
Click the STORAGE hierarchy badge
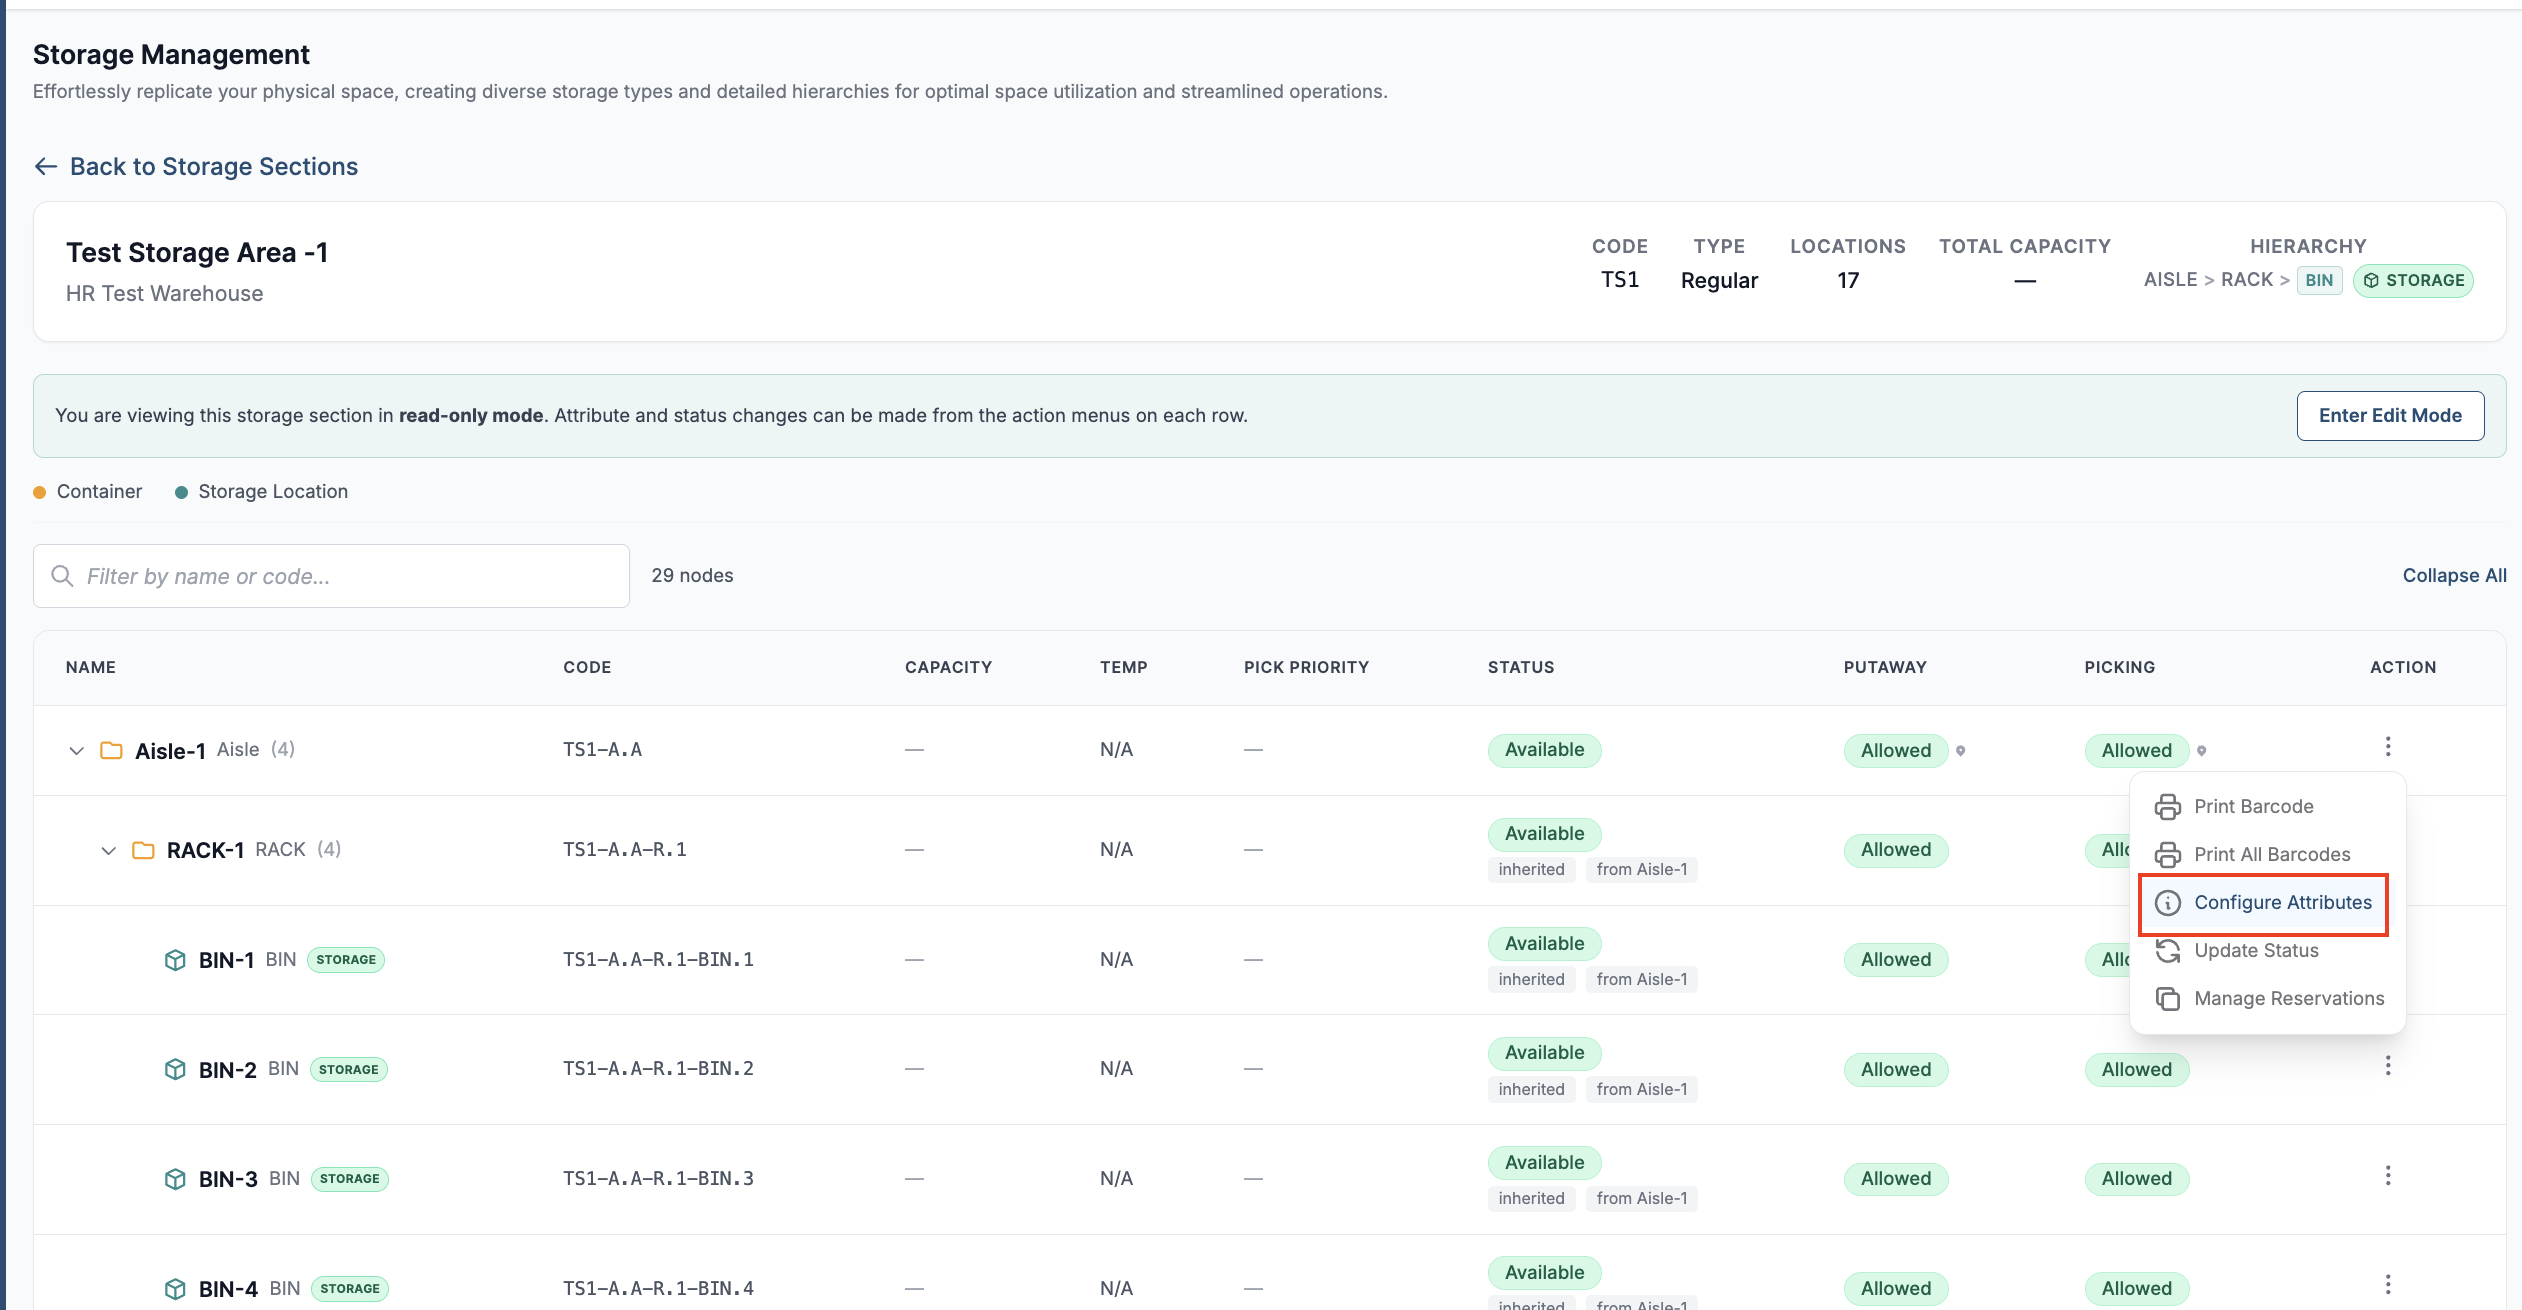pyautogui.click(x=2413, y=281)
